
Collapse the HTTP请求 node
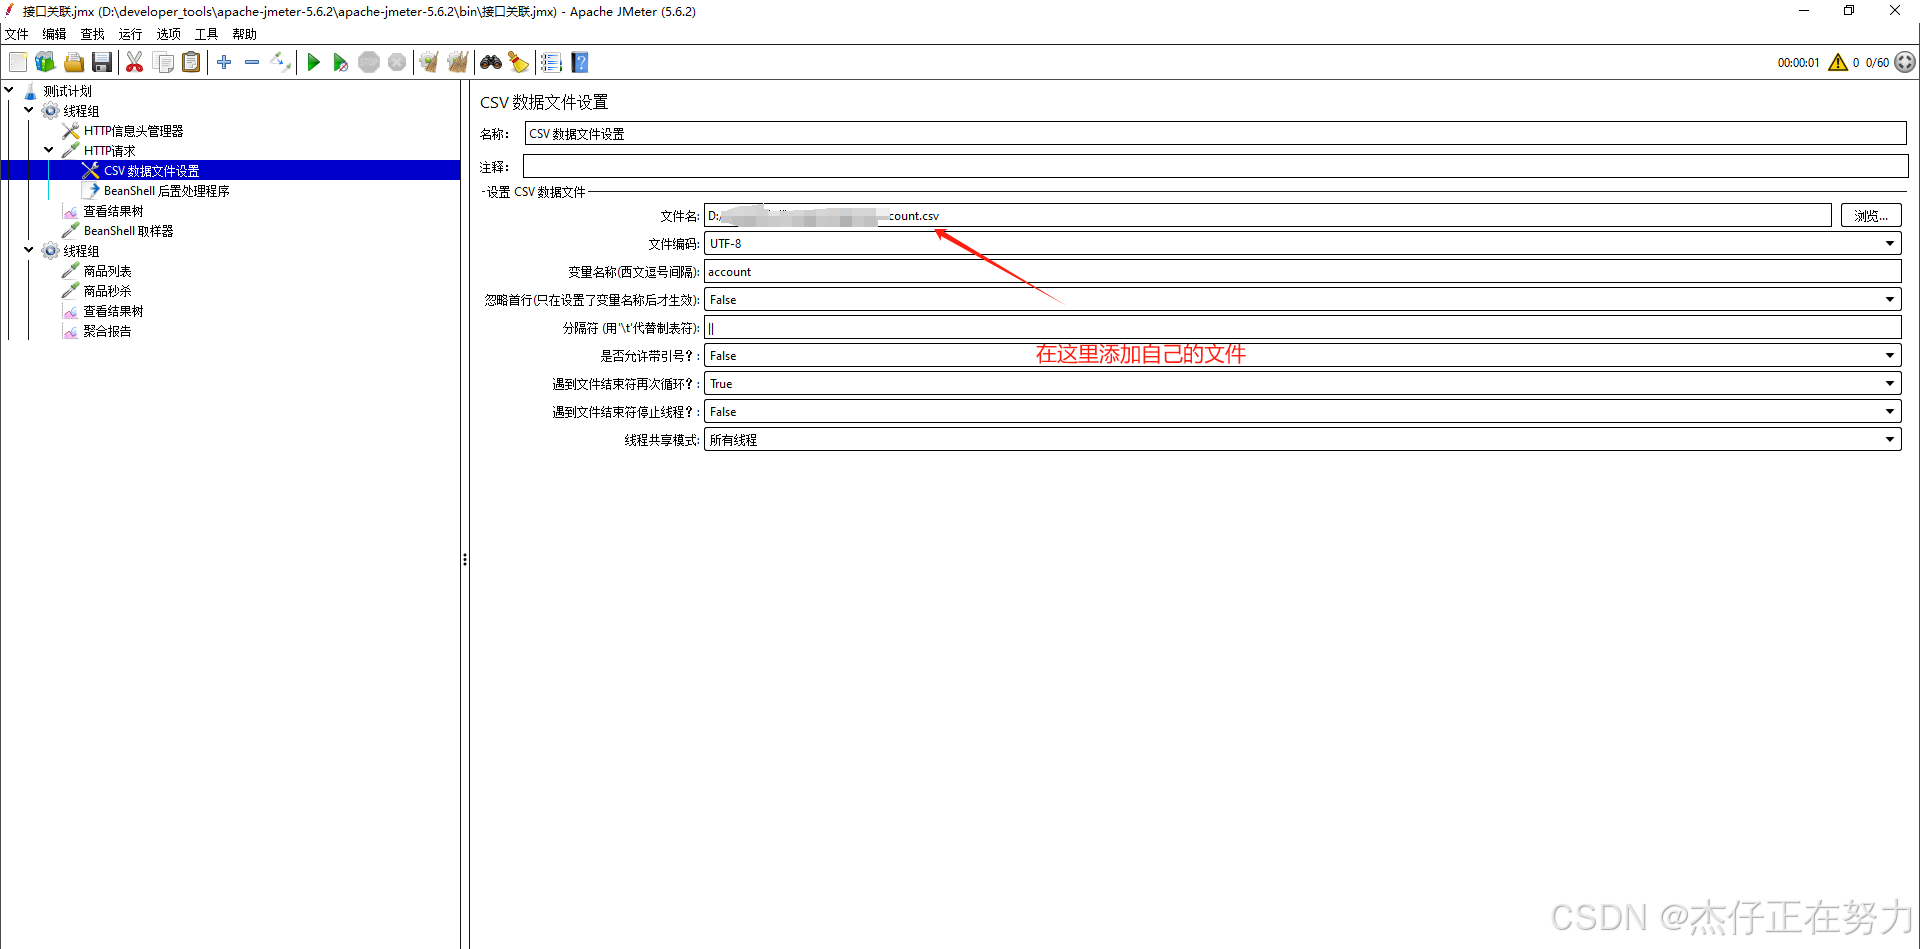tap(49, 151)
